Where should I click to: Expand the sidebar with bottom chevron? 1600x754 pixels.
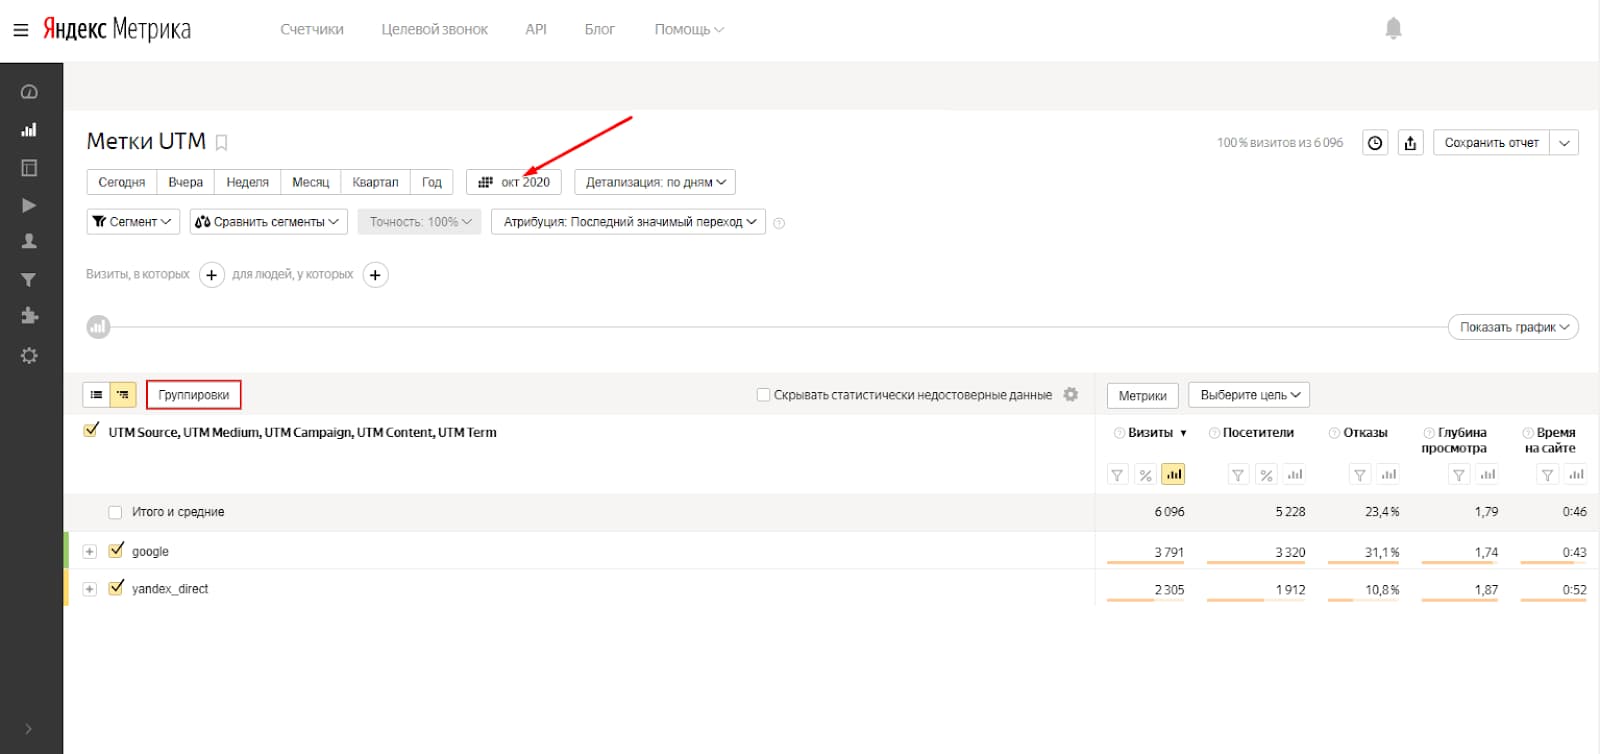tap(28, 729)
